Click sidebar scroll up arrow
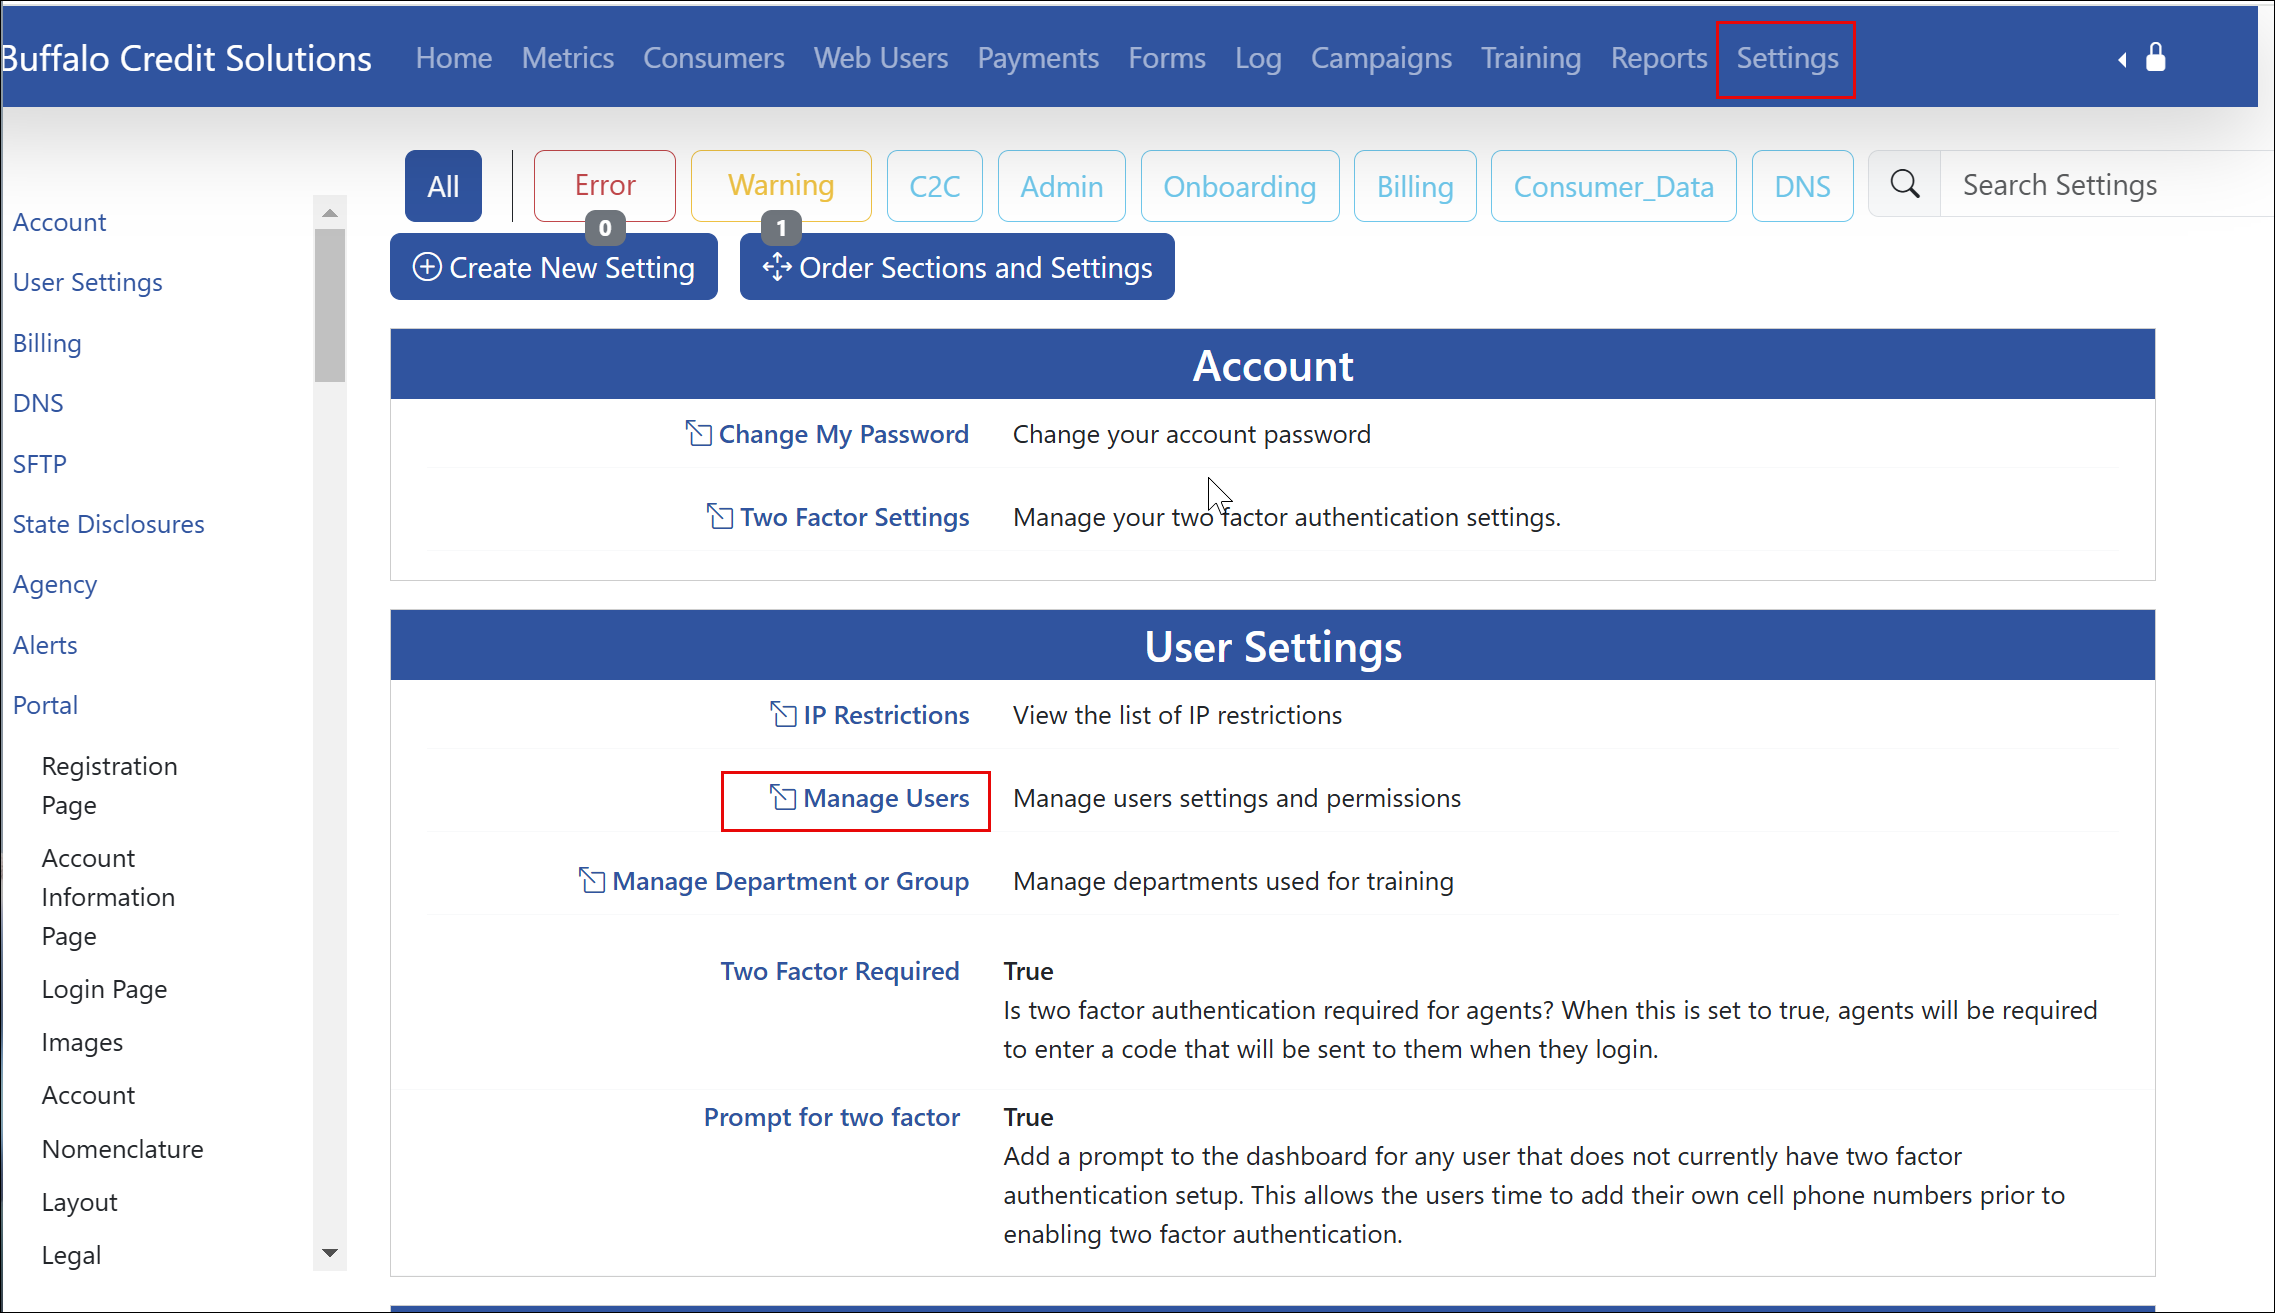Screen dimensions: 2275x1313 329,213
